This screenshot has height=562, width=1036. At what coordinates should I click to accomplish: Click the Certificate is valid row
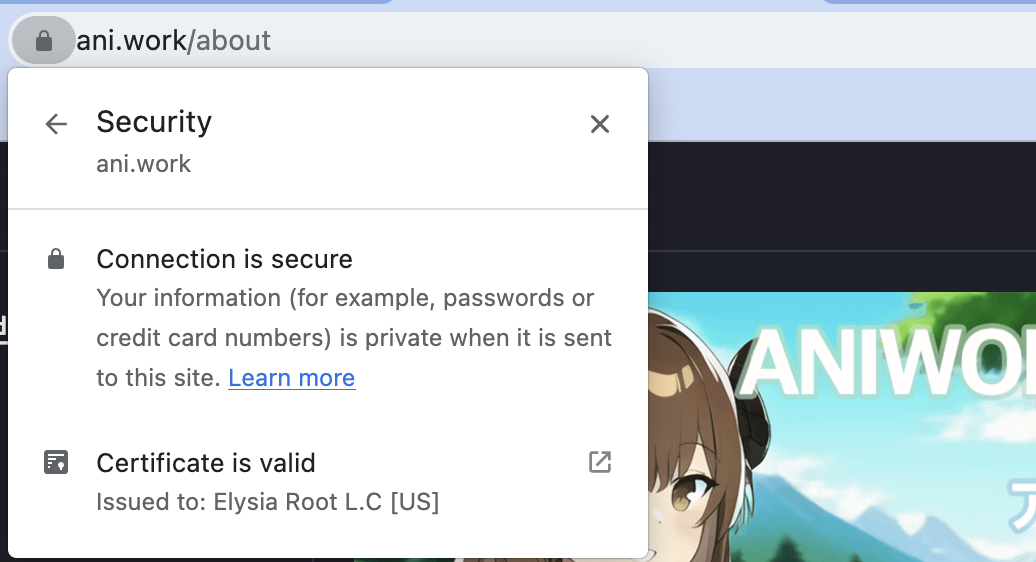click(300, 480)
